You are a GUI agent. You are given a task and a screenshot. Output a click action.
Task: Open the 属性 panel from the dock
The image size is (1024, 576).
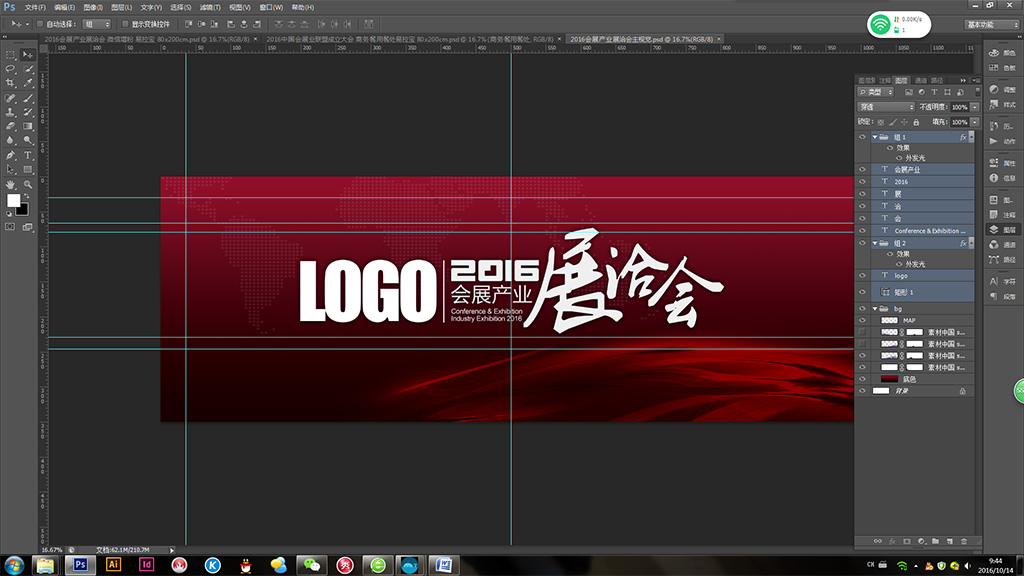click(1002, 163)
